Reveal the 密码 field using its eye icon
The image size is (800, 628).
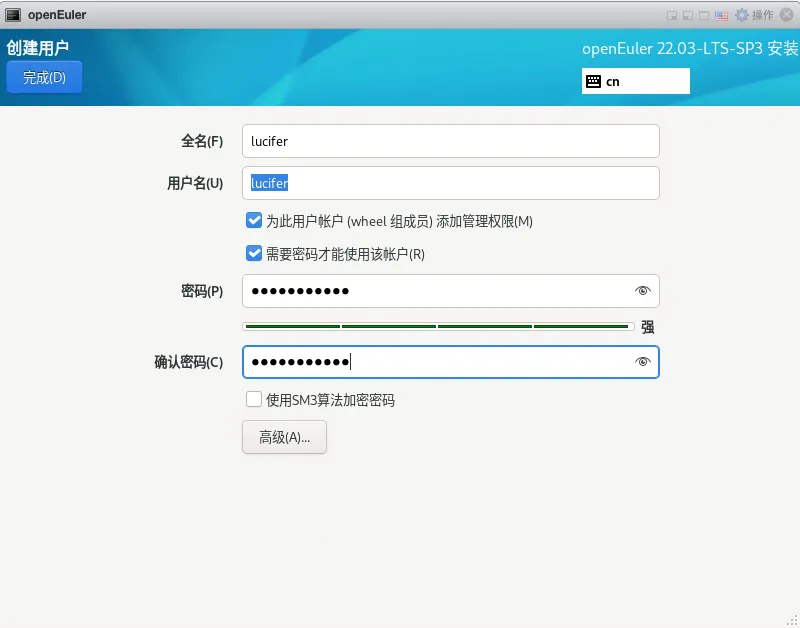(643, 290)
